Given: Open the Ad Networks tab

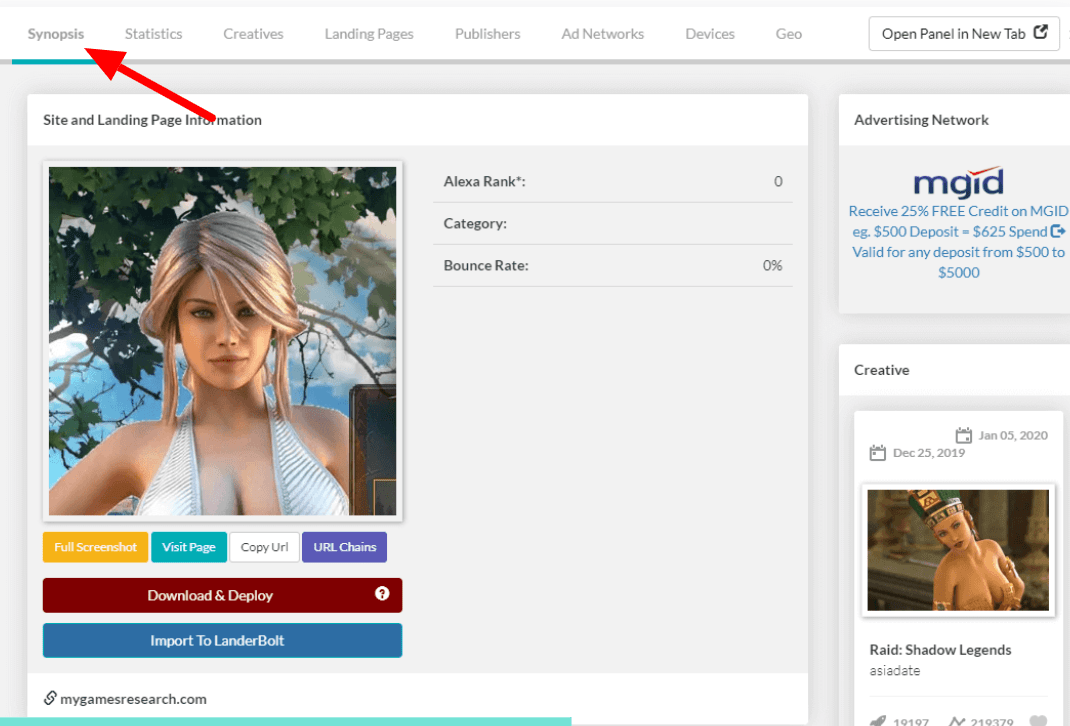Looking at the screenshot, I should tap(603, 34).
